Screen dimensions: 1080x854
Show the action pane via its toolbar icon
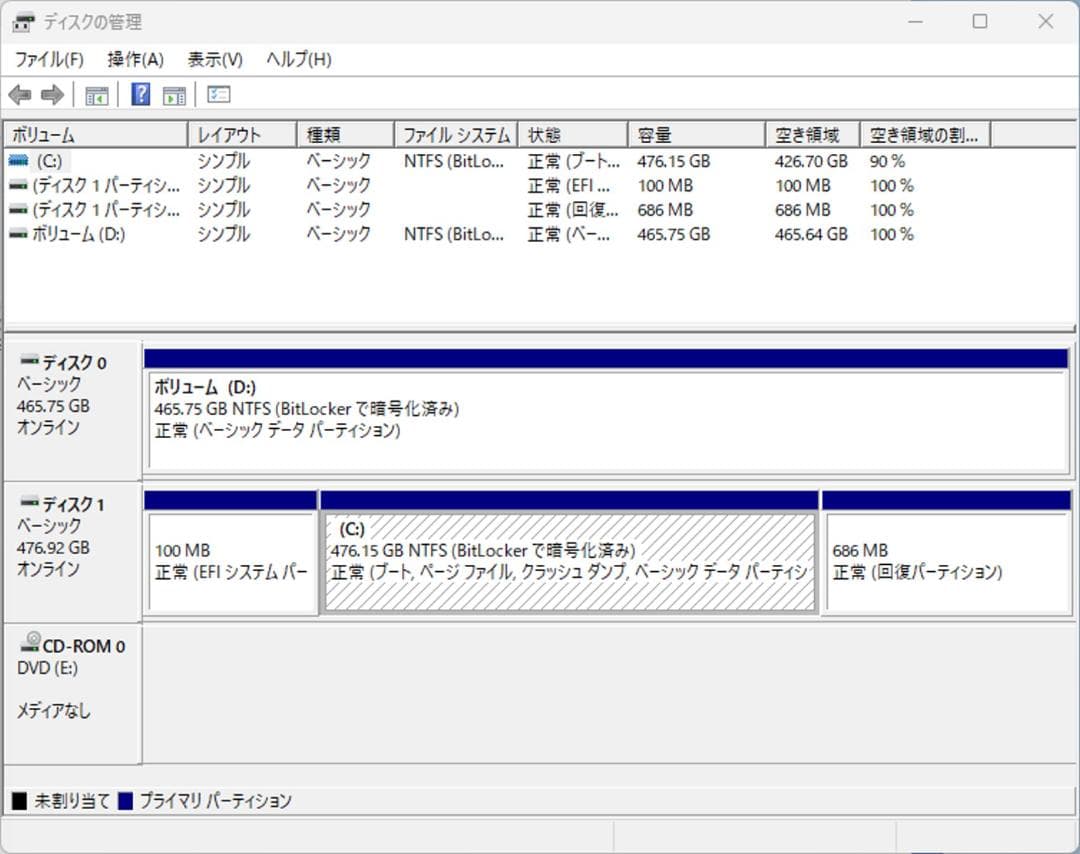pyautogui.click(x=174, y=94)
